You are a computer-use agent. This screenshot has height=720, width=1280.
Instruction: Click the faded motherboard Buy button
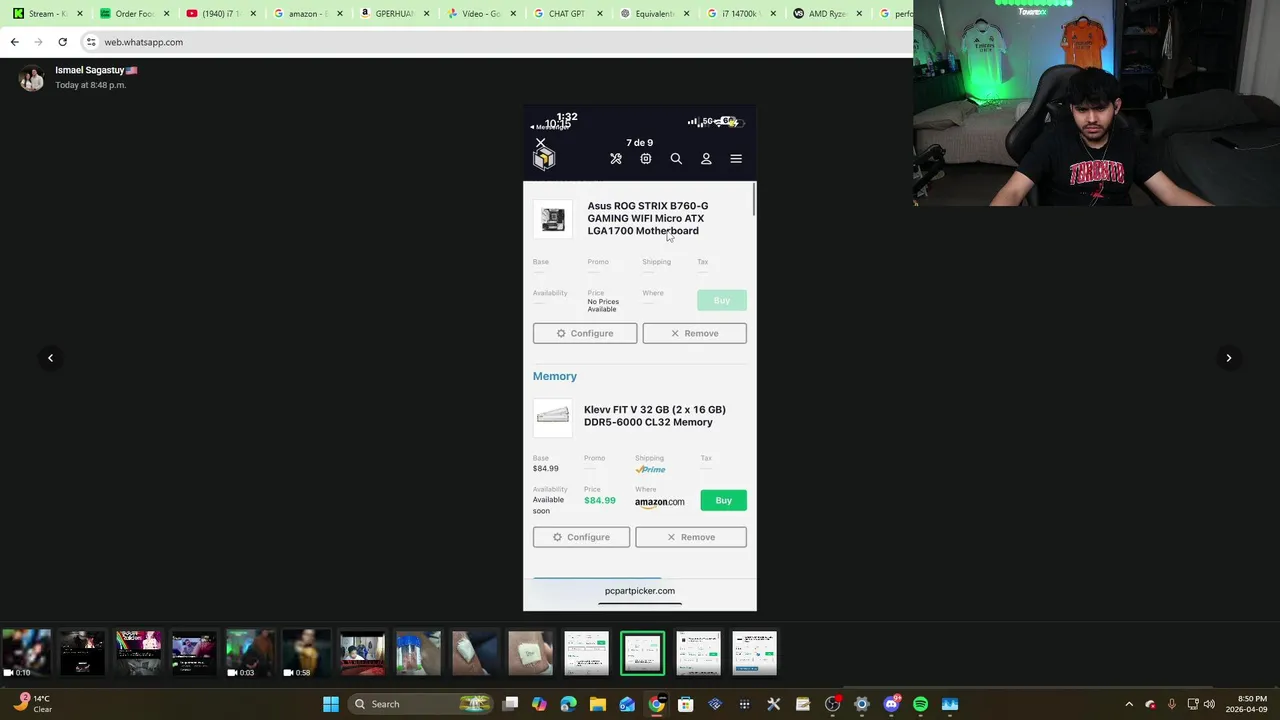point(722,300)
